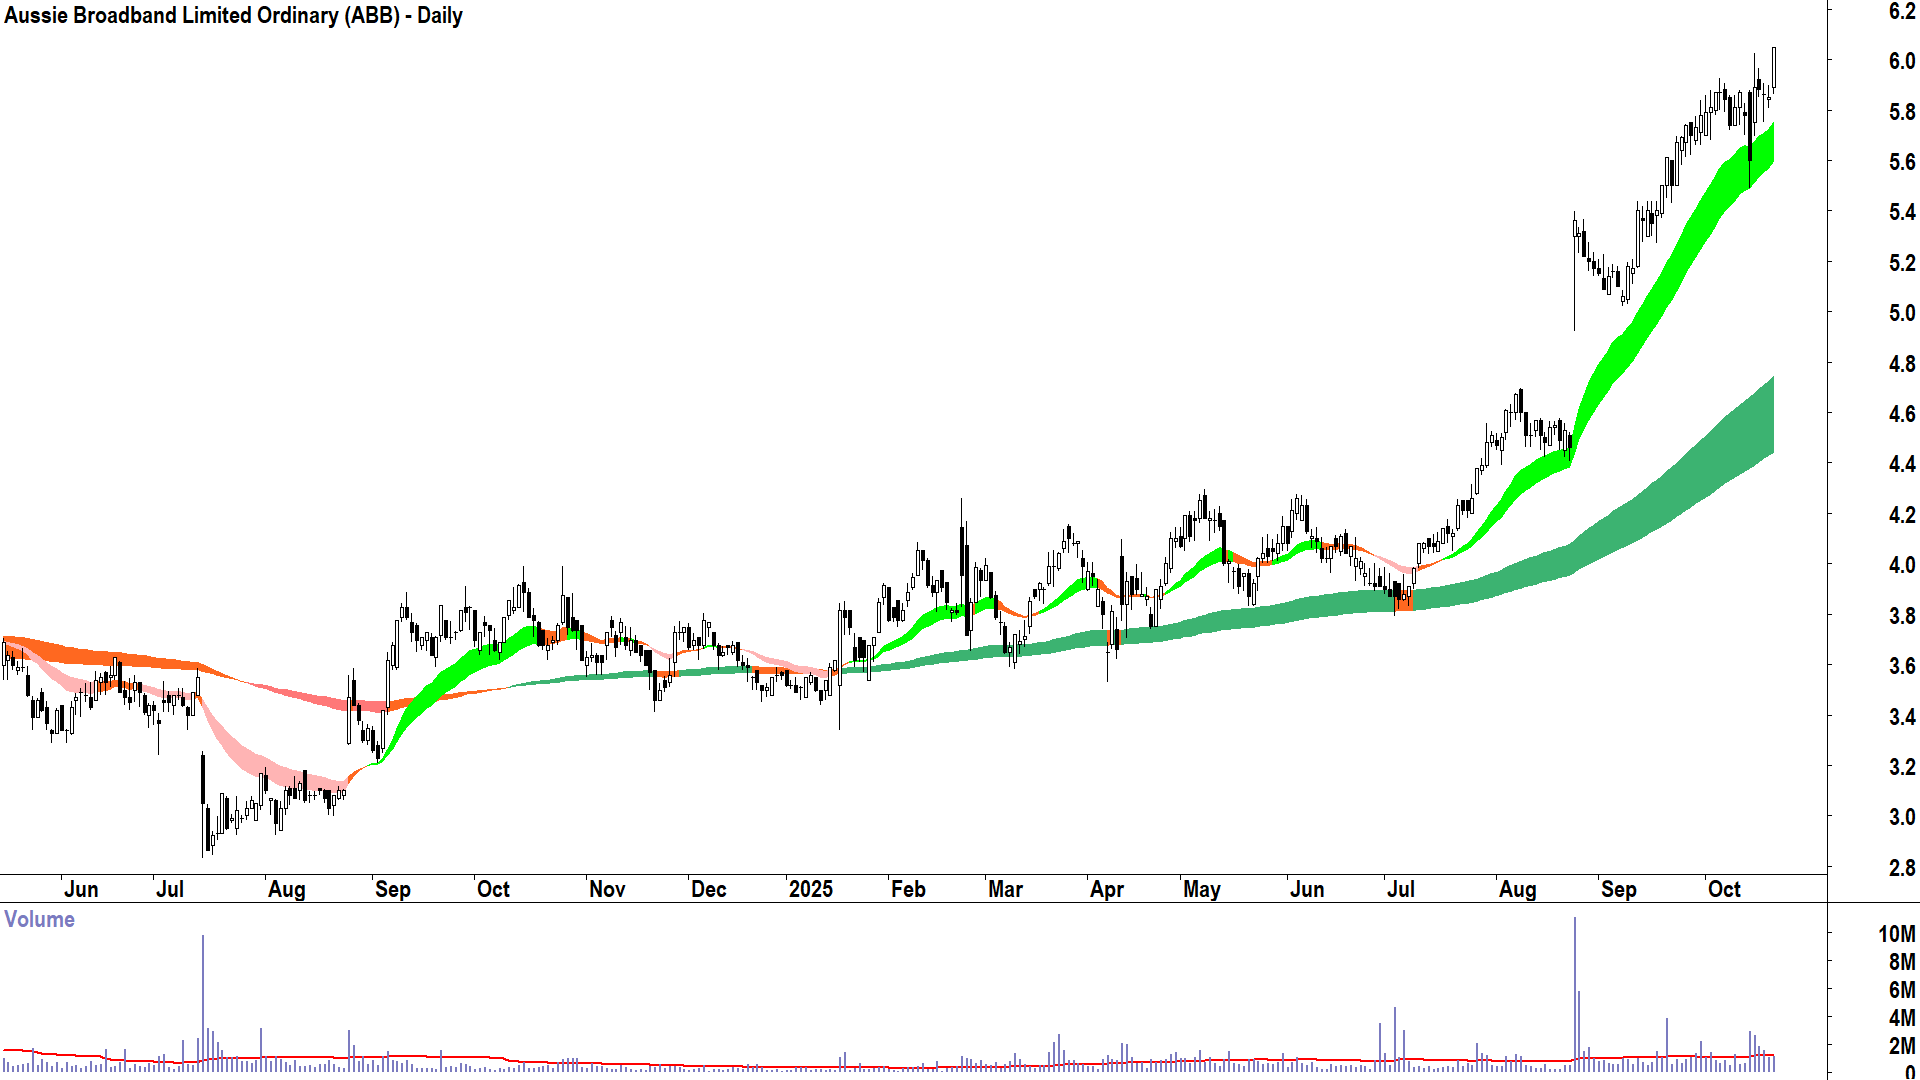Click the 2M volume axis label
1920x1080 pixels.
(x=1901, y=1046)
